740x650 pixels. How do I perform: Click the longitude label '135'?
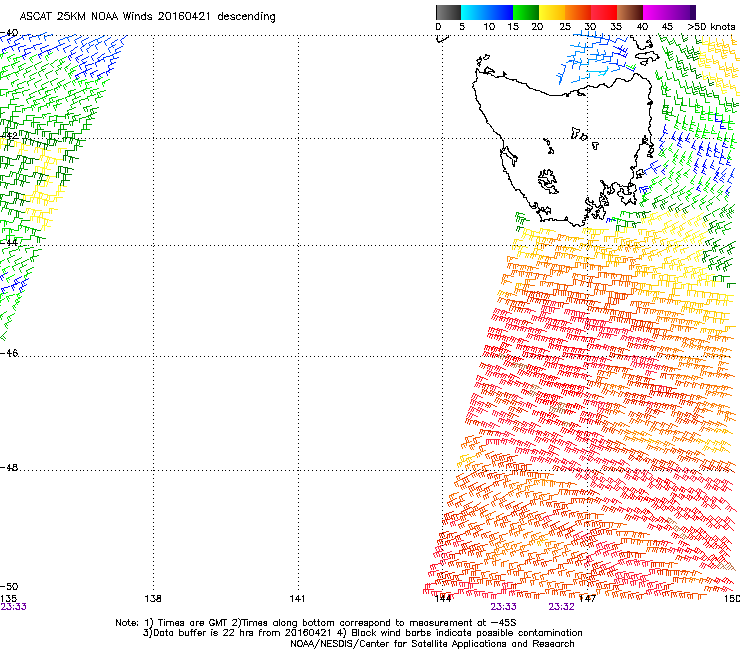pos(8,599)
